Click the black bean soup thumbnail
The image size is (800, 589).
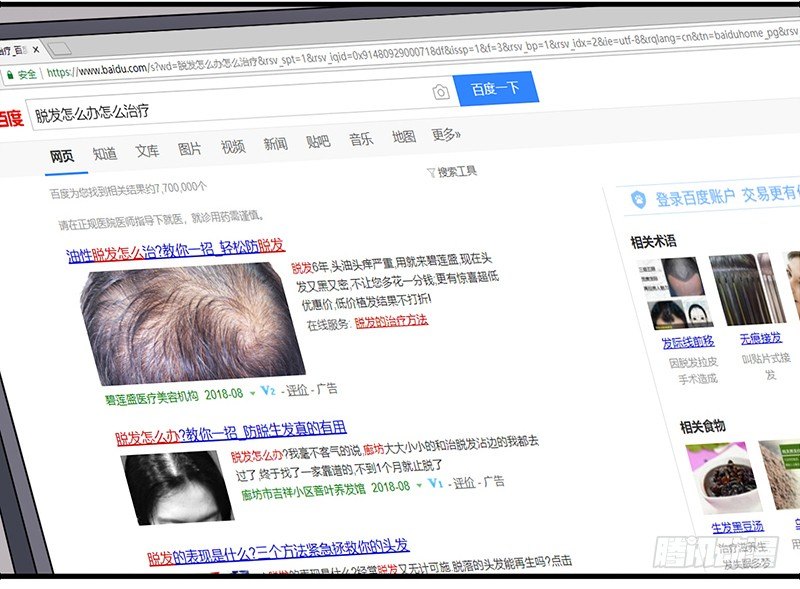pyautogui.click(x=723, y=478)
